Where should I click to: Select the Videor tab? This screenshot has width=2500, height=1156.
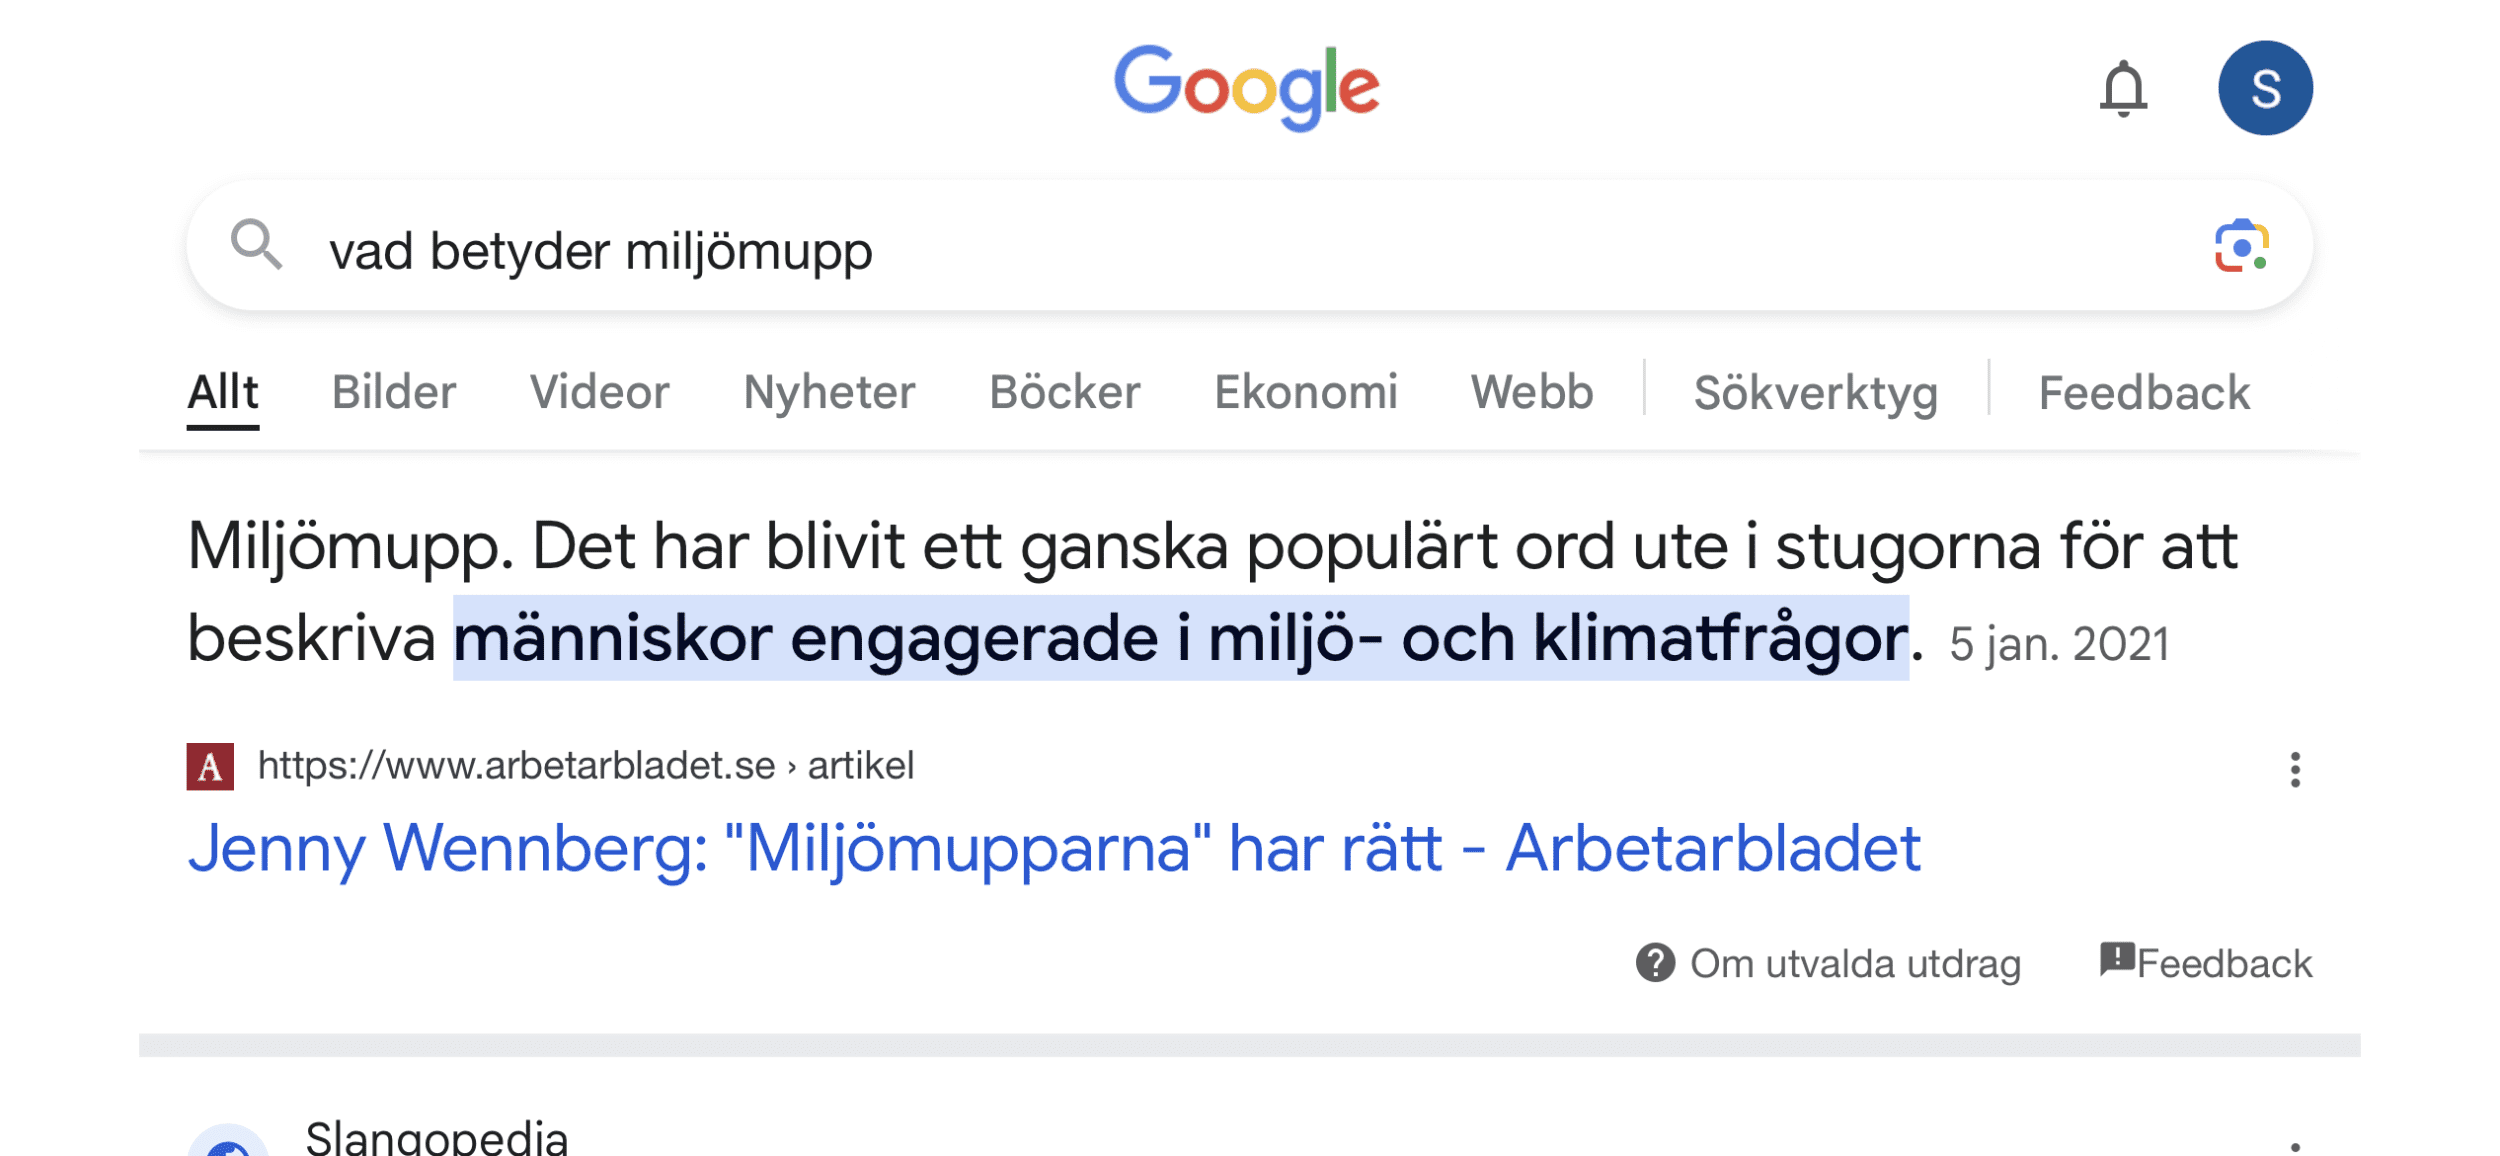tap(600, 392)
